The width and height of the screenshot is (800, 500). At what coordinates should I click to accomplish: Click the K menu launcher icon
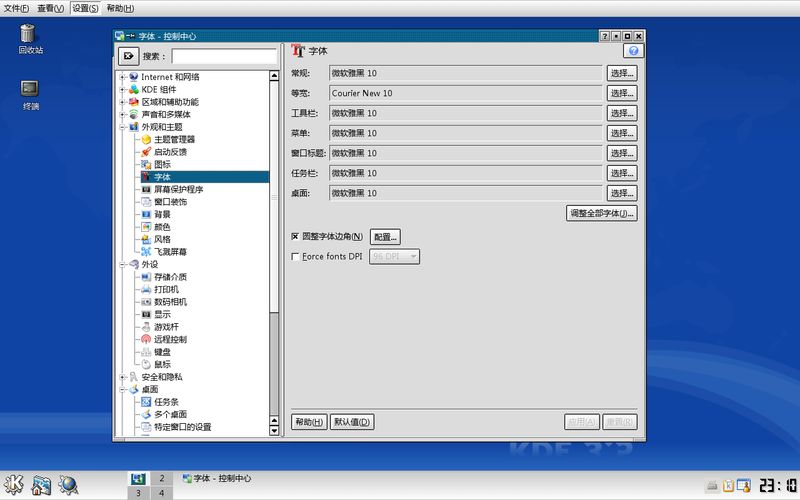point(15,484)
